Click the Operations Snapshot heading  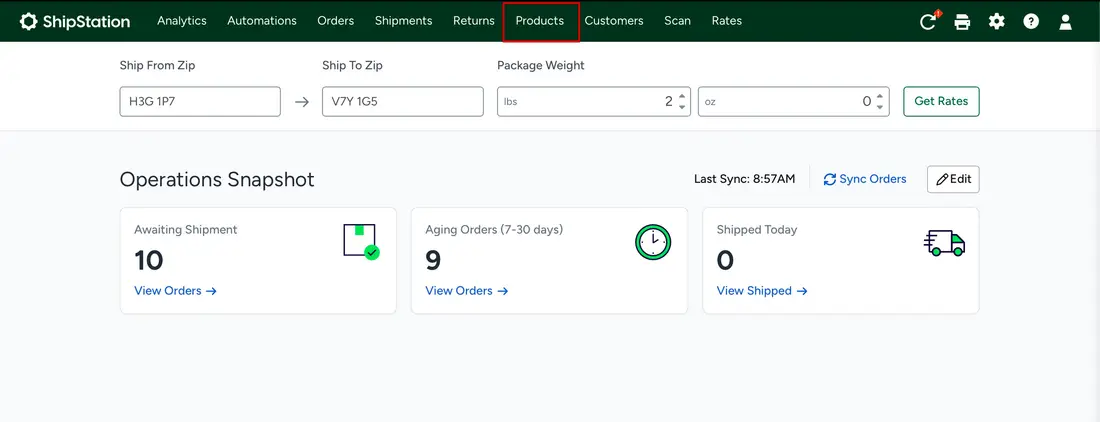click(217, 180)
